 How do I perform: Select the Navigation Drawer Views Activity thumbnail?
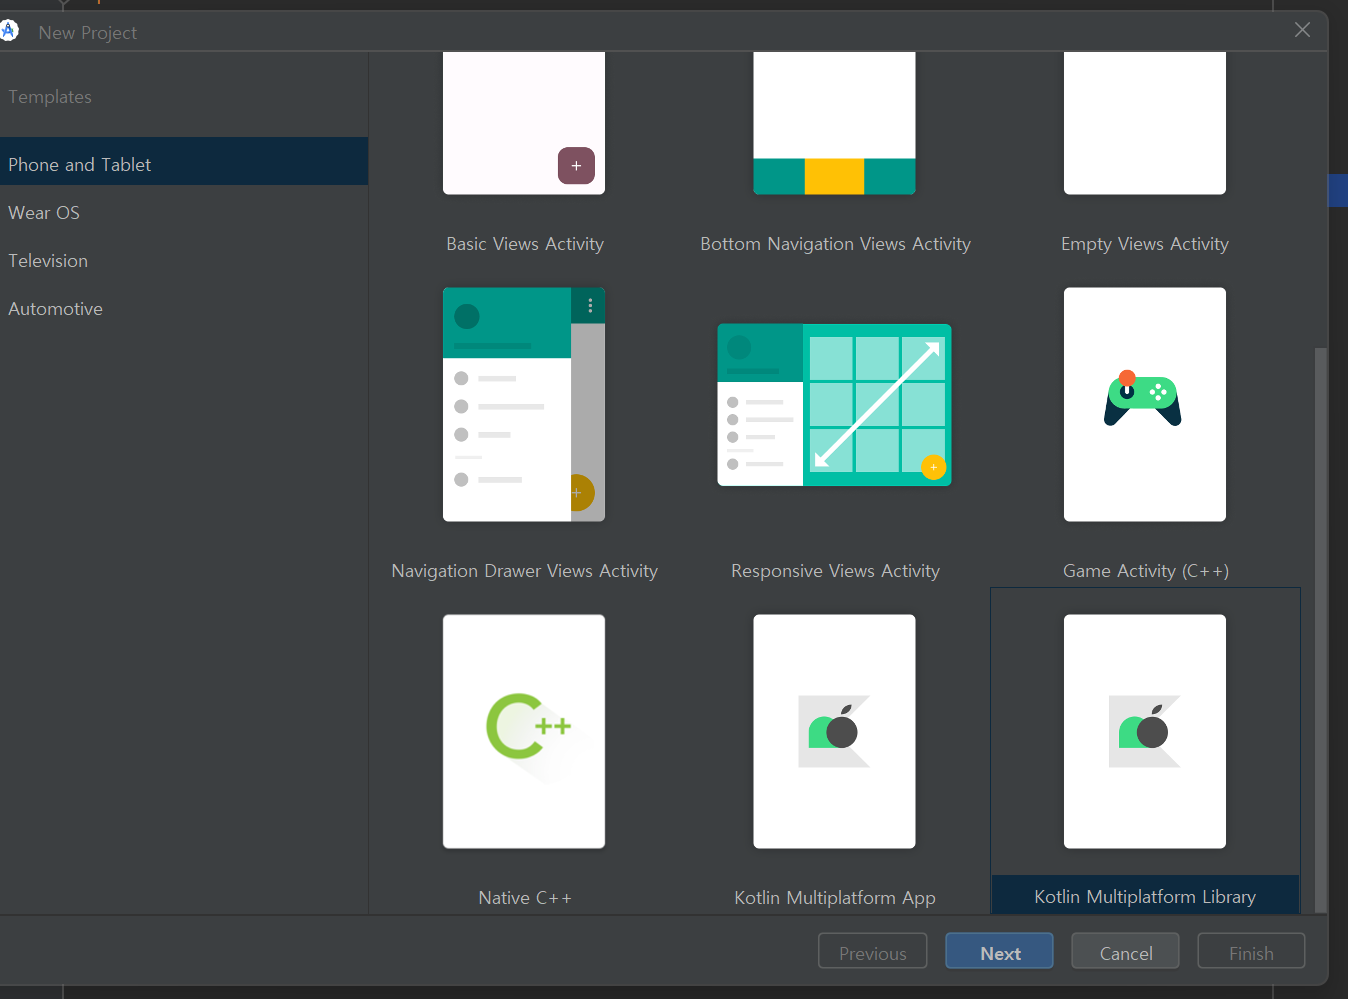pyautogui.click(x=524, y=404)
